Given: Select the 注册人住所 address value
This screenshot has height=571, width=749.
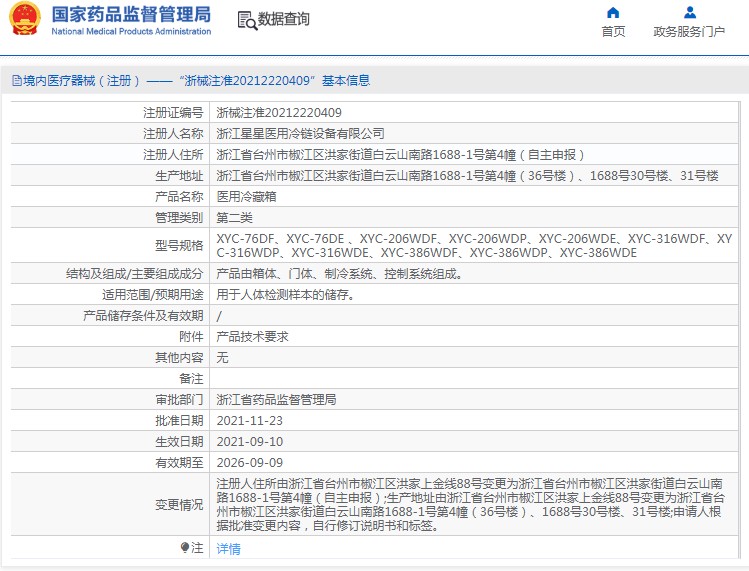Looking at the screenshot, I should click(400, 155).
